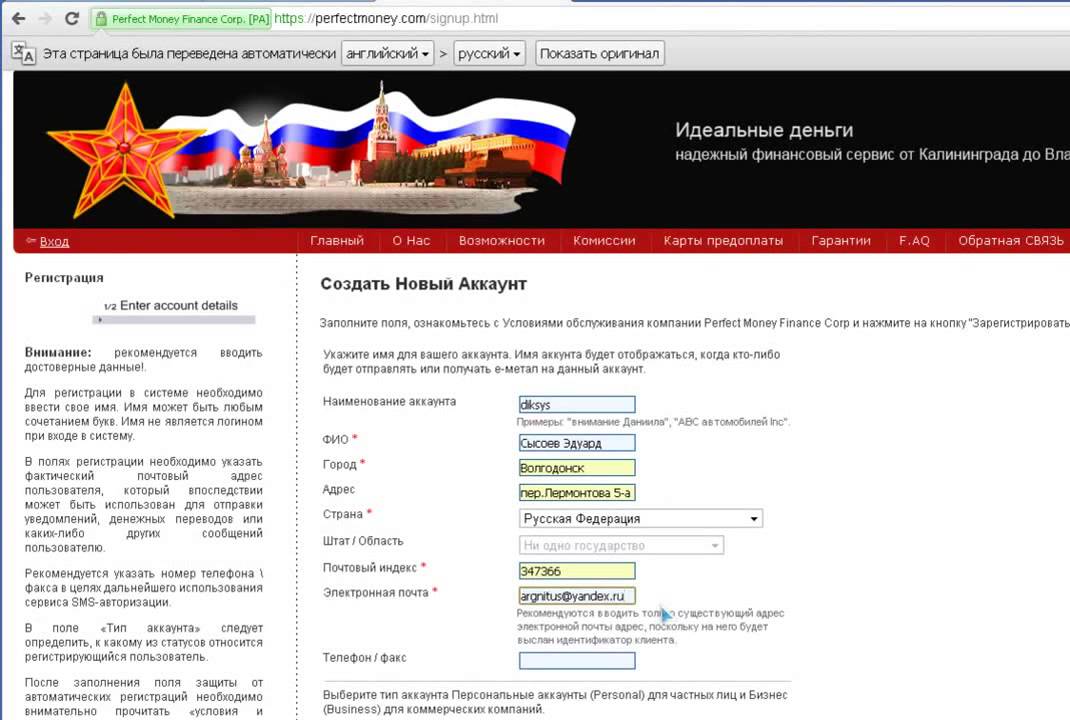The image size is (1070, 720).
Task: Open the 'Возможности' menu item
Action: point(502,241)
